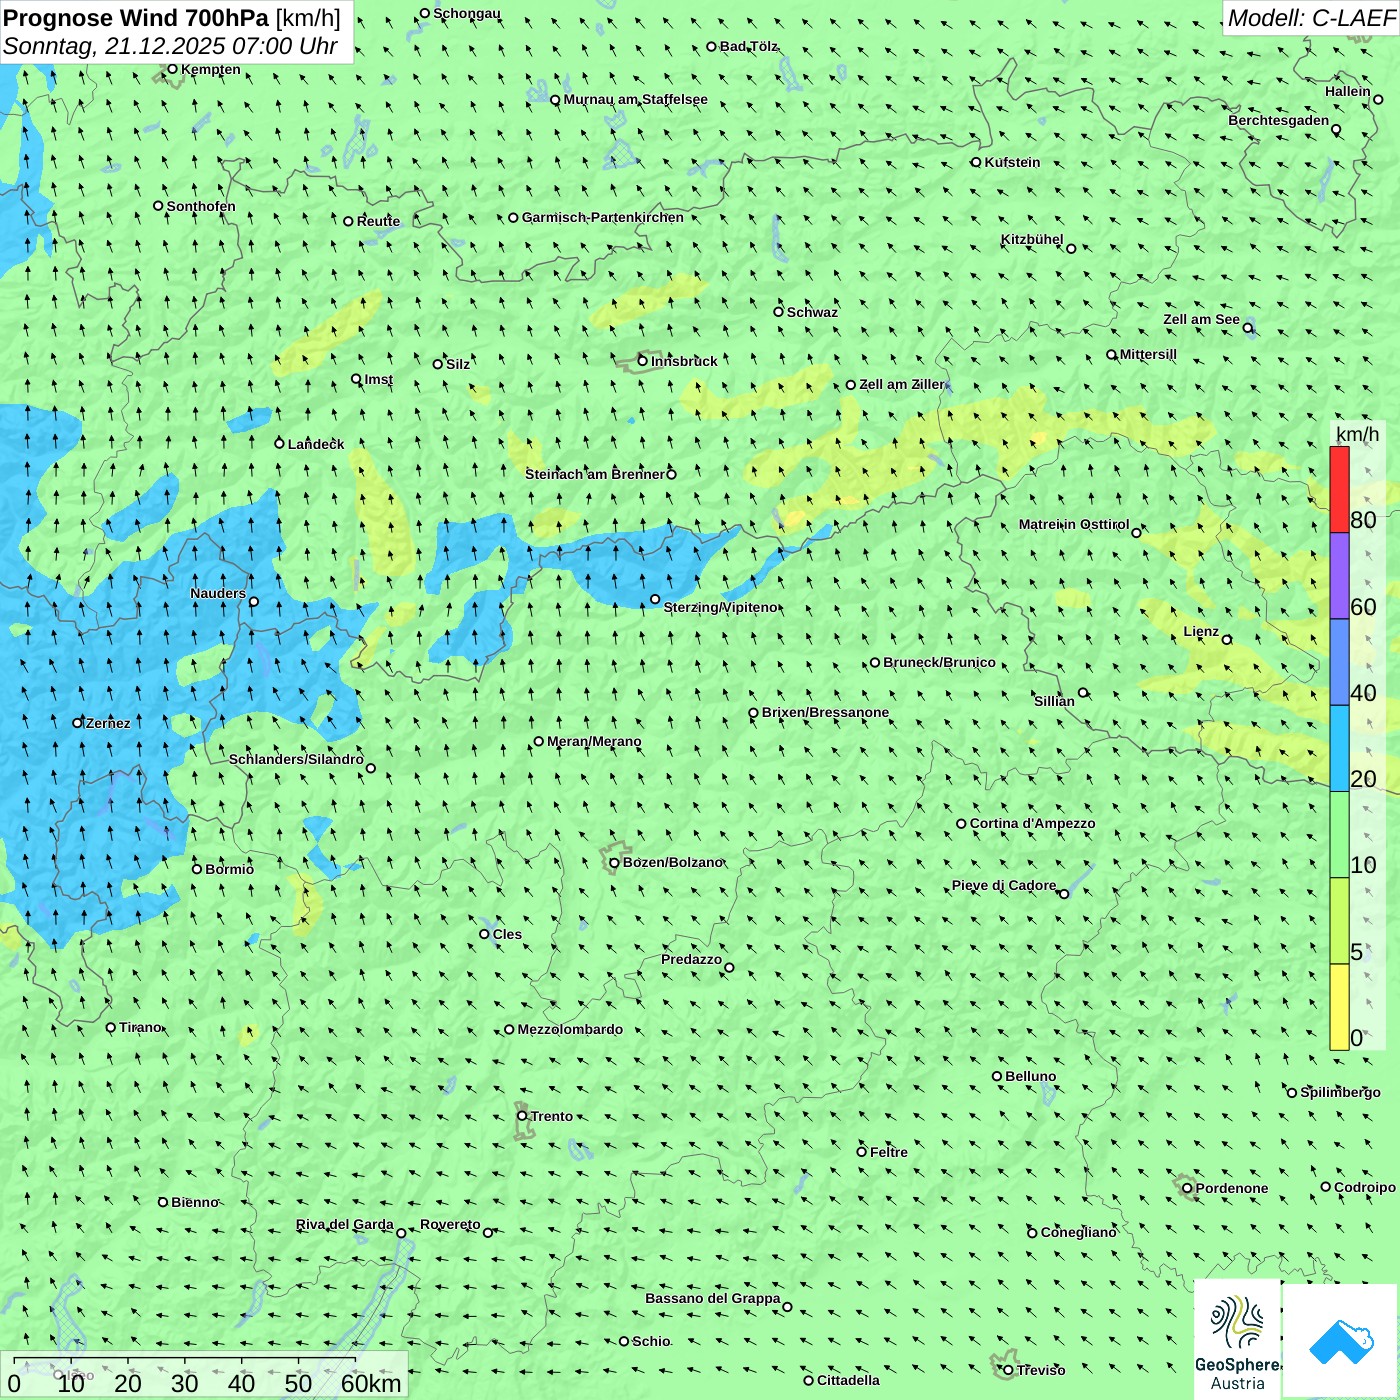
Task: Click the 'Sonthofen' label
Action: (x=201, y=206)
